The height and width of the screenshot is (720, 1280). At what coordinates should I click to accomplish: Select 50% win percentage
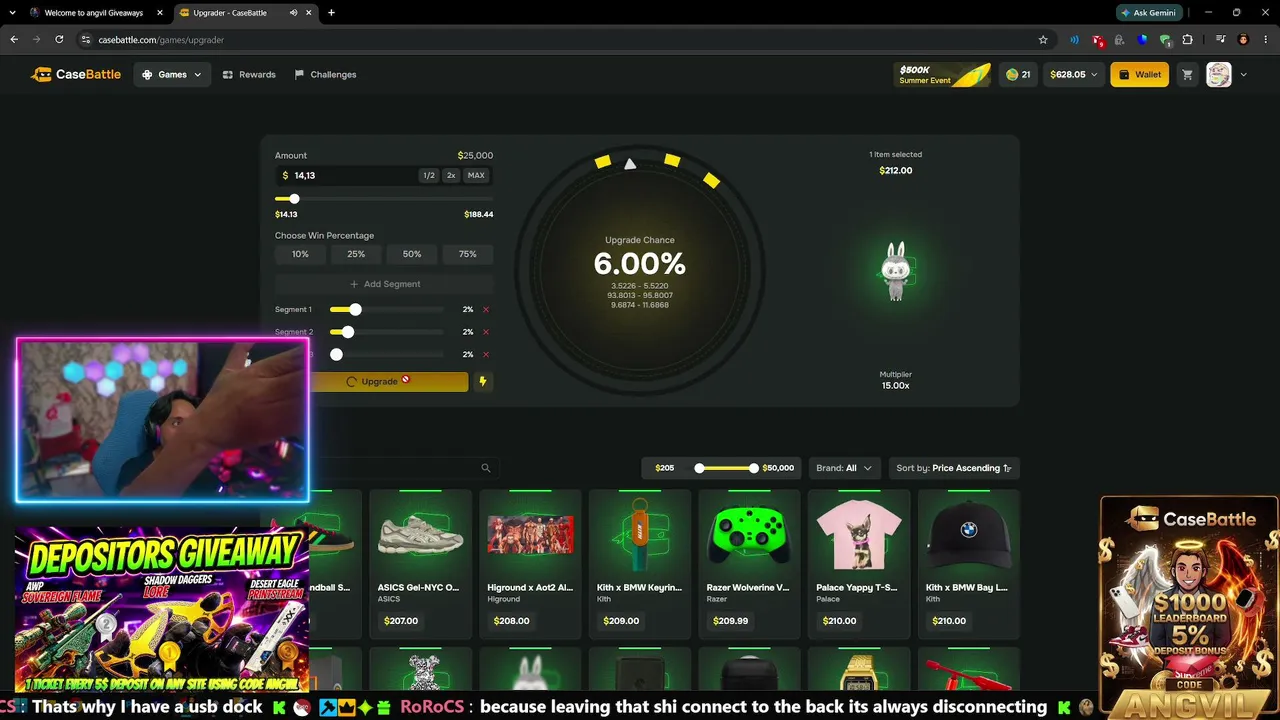point(412,254)
